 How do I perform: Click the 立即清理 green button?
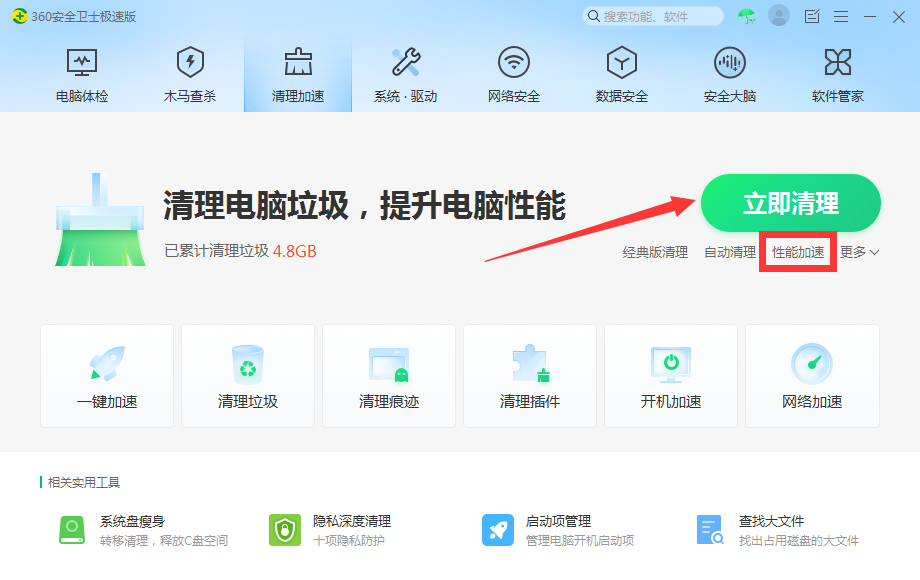pyautogui.click(x=791, y=203)
